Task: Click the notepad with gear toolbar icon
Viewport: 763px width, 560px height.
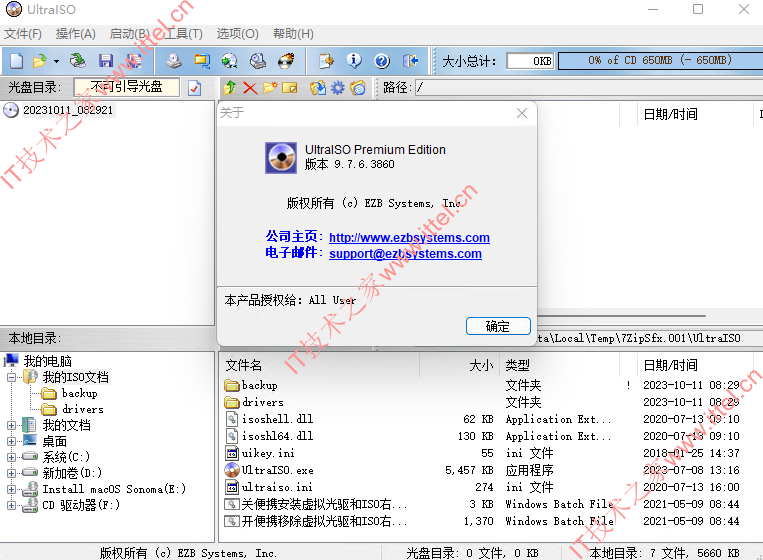Action: click(326, 61)
